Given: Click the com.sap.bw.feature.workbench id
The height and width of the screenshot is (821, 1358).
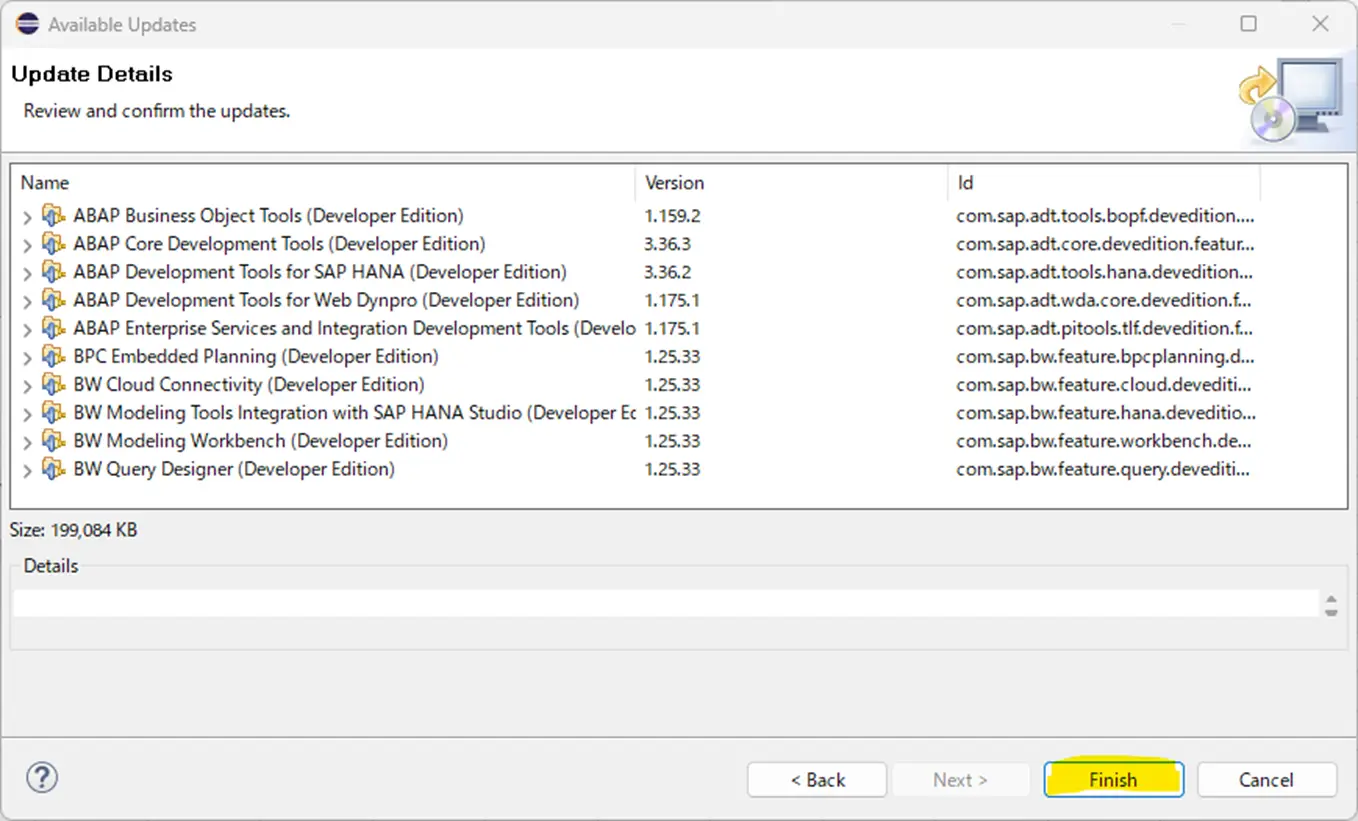Looking at the screenshot, I should click(1105, 440).
